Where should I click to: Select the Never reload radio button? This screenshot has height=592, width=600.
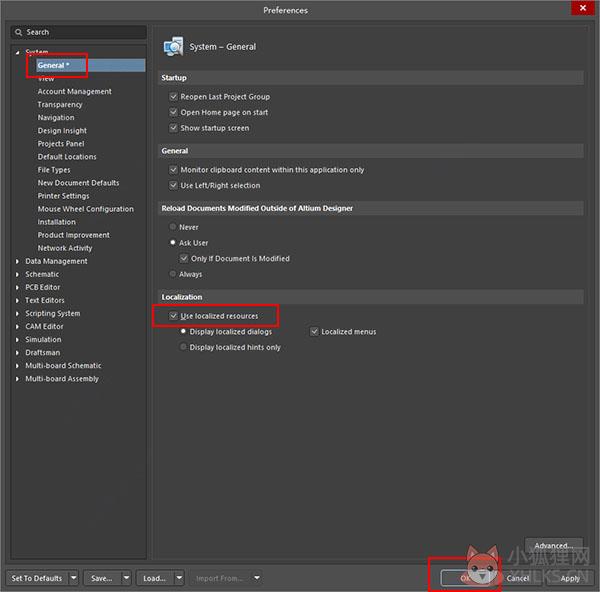coord(173,227)
